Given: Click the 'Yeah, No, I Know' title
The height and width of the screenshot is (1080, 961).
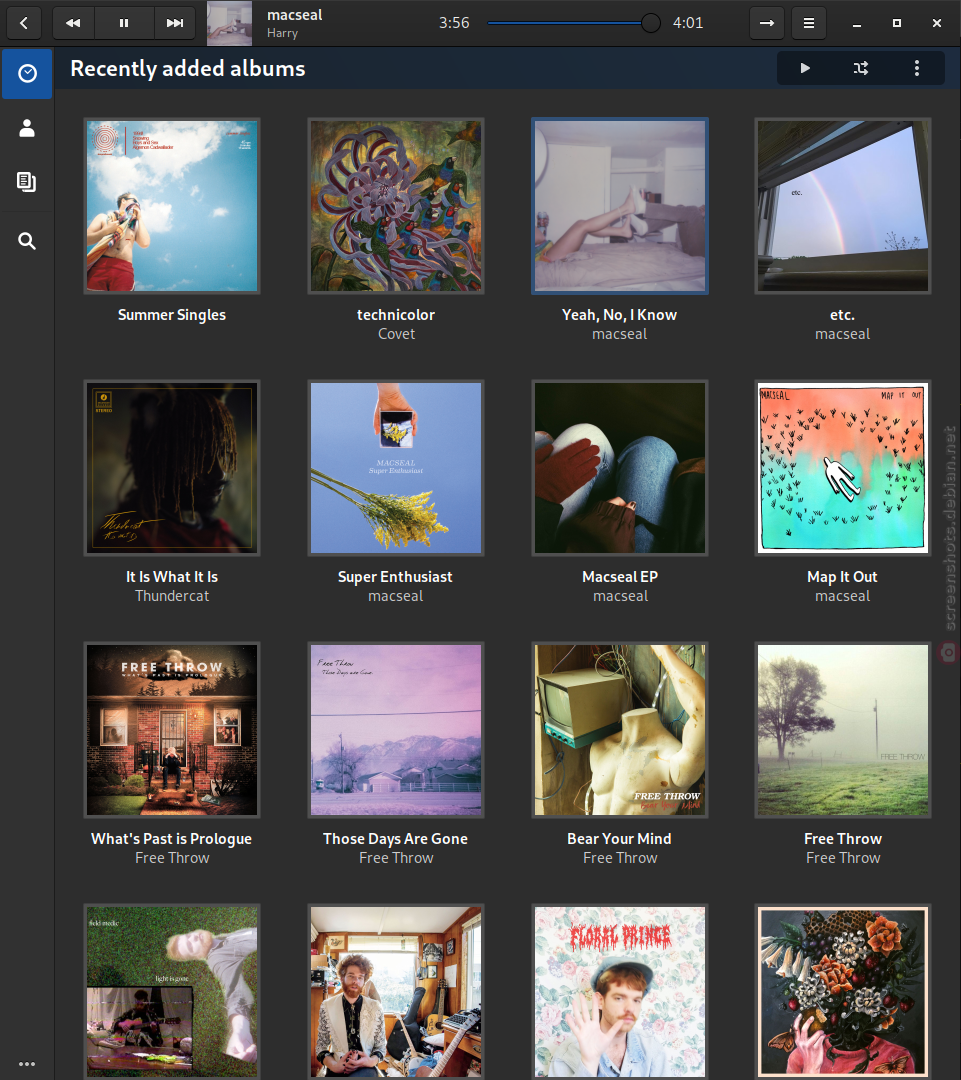Looking at the screenshot, I should 619,315.
